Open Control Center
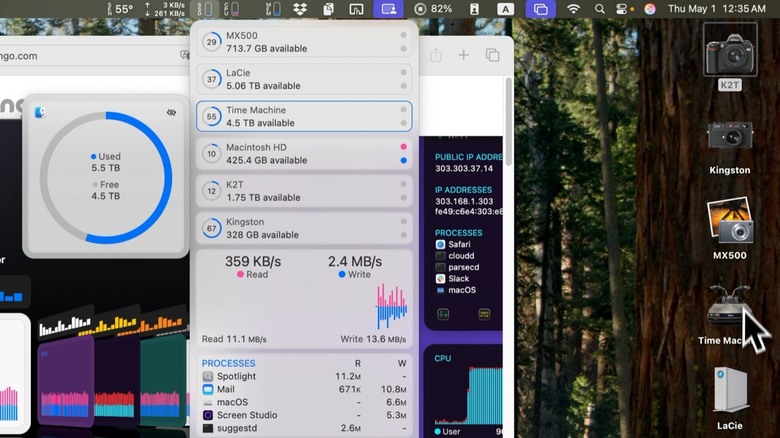 click(x=622, y=9)
